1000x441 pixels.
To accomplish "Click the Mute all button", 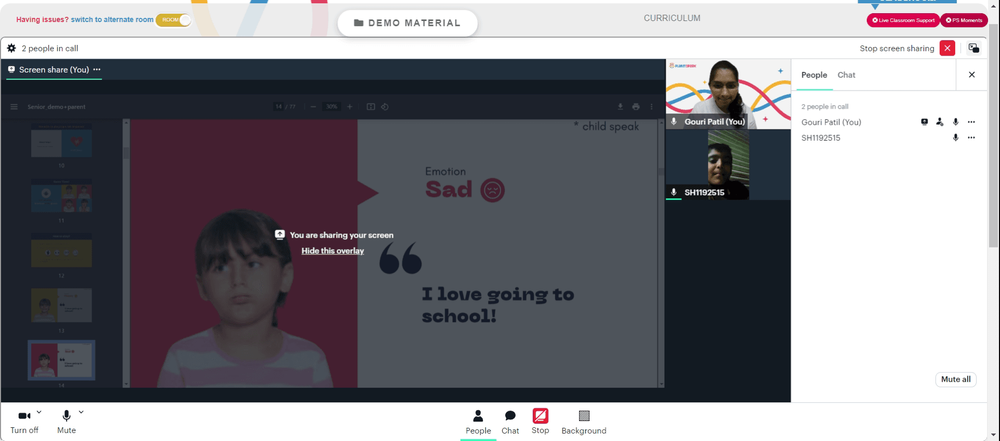I will point(955,379).
